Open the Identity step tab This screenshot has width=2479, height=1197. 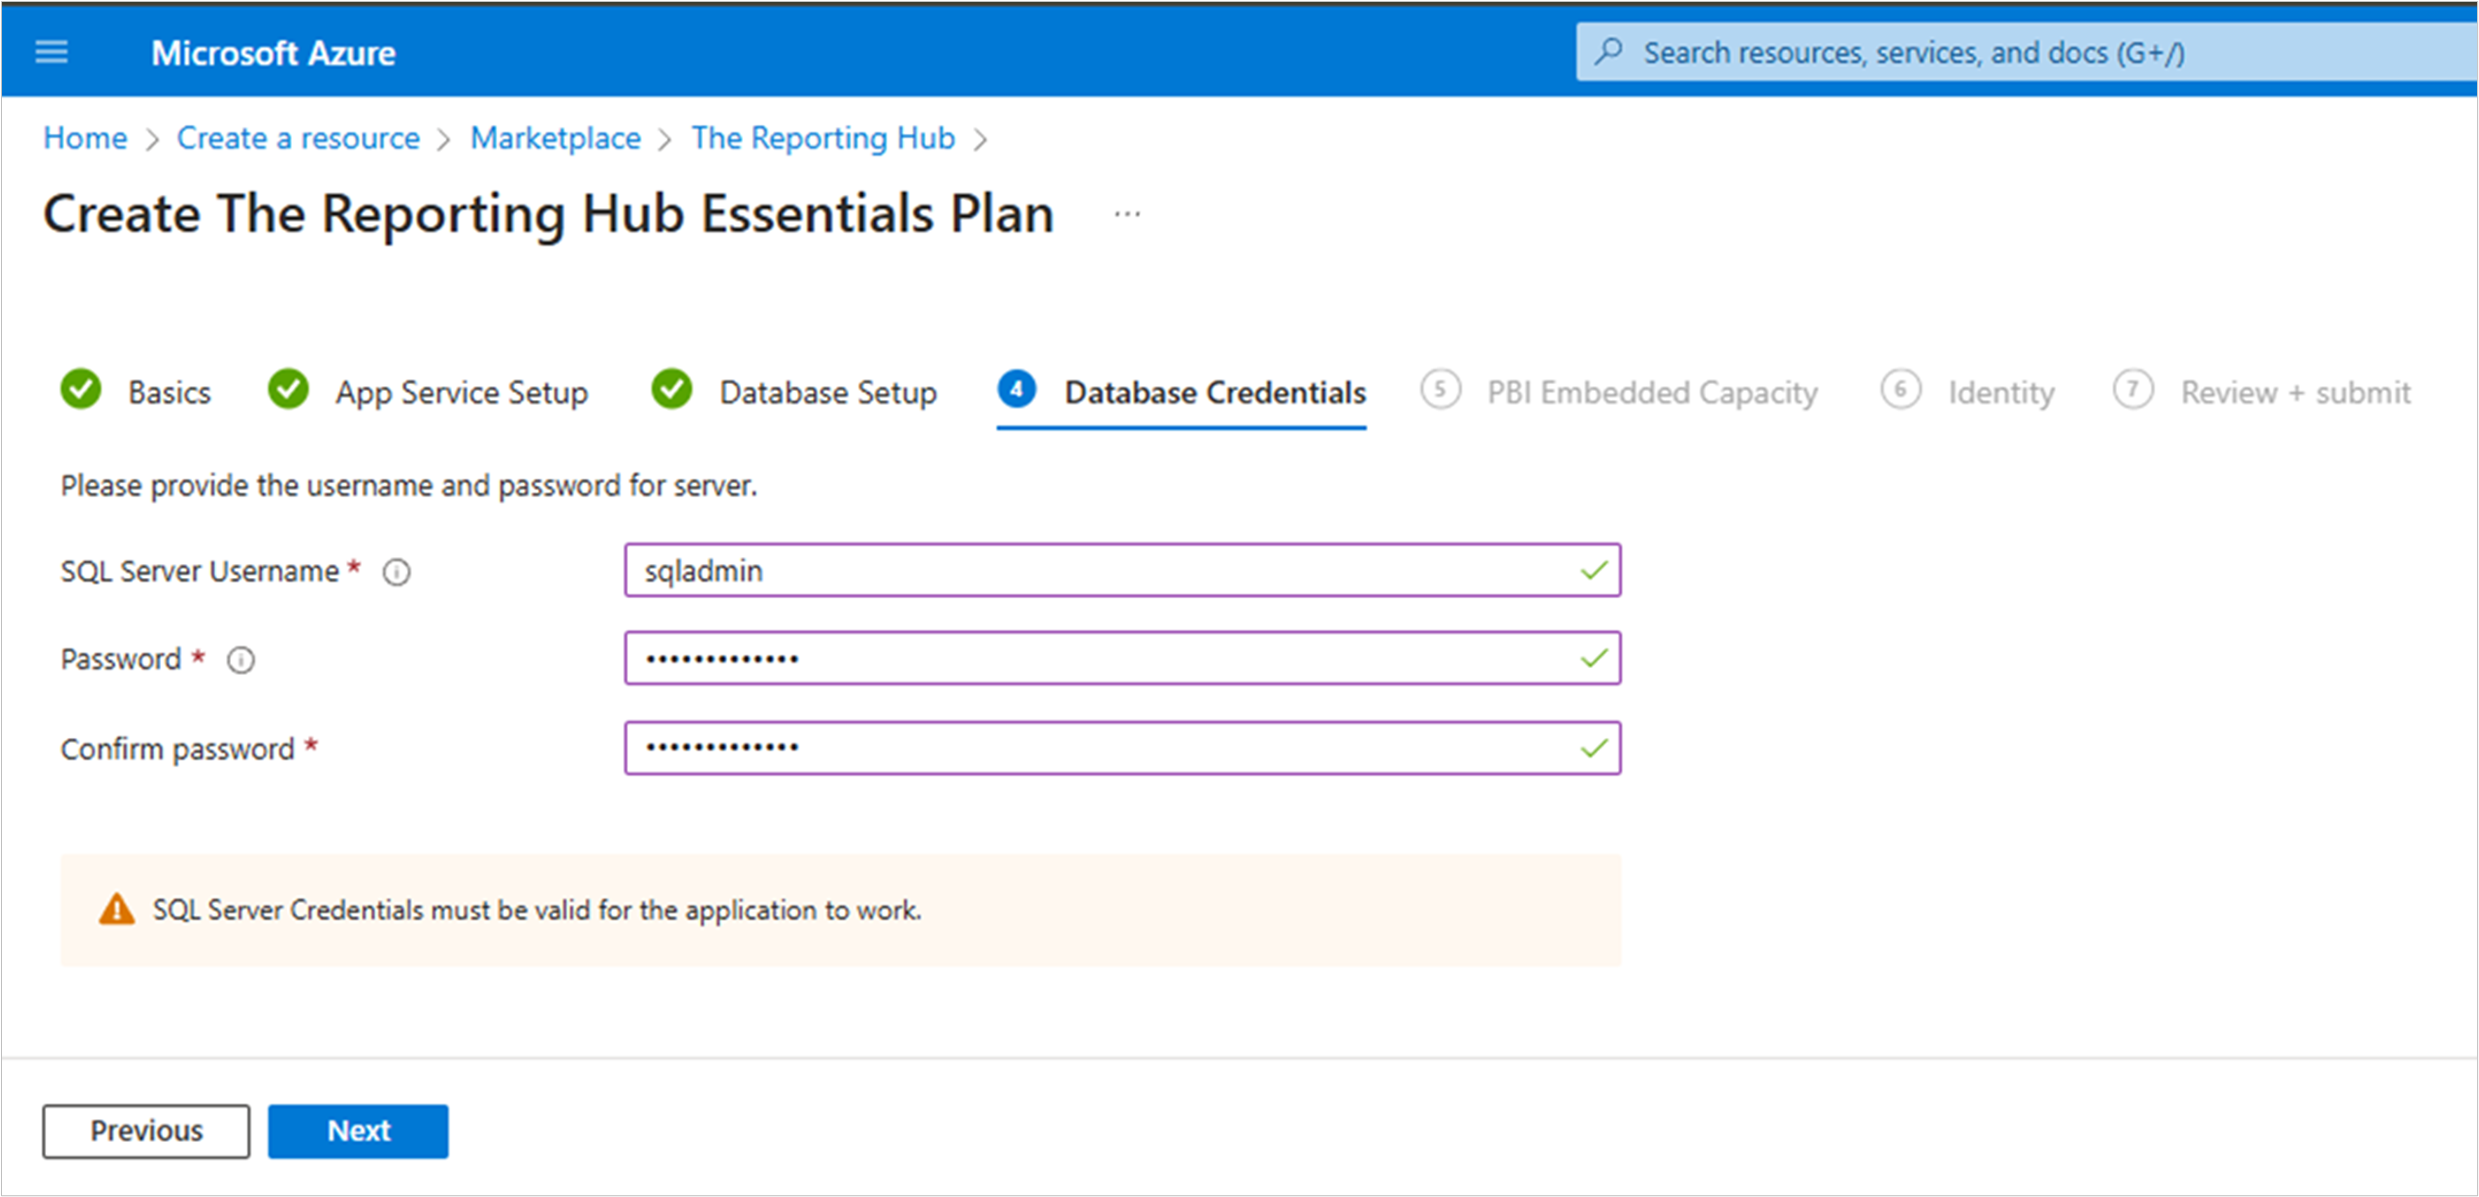[x=2000, y=392]
